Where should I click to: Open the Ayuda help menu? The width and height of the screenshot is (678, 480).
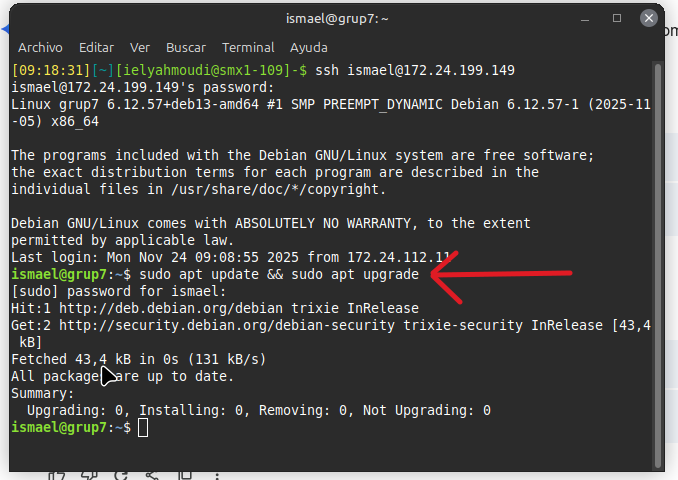(309, 47)
